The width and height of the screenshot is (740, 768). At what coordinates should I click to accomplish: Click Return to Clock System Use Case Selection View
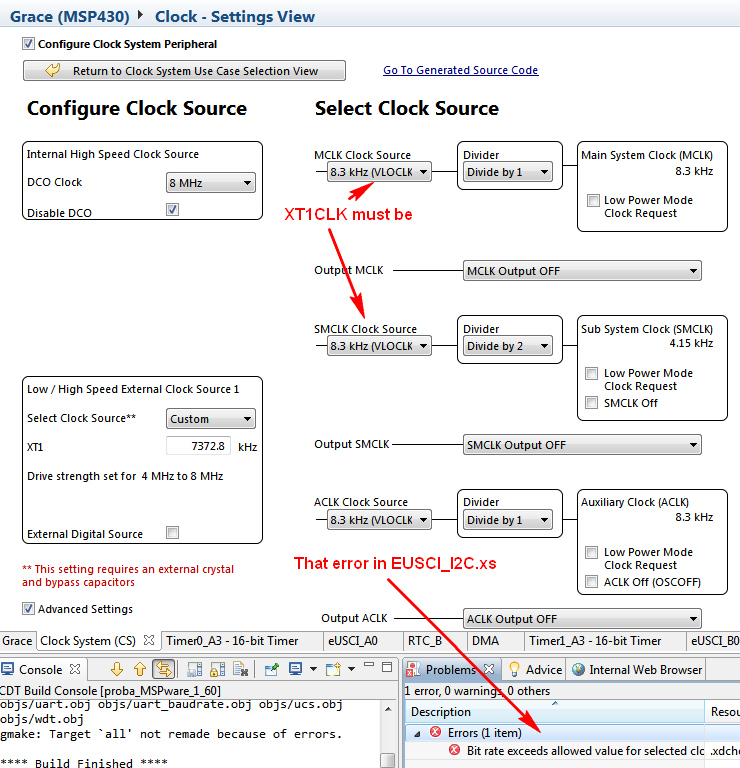point(184,71)
